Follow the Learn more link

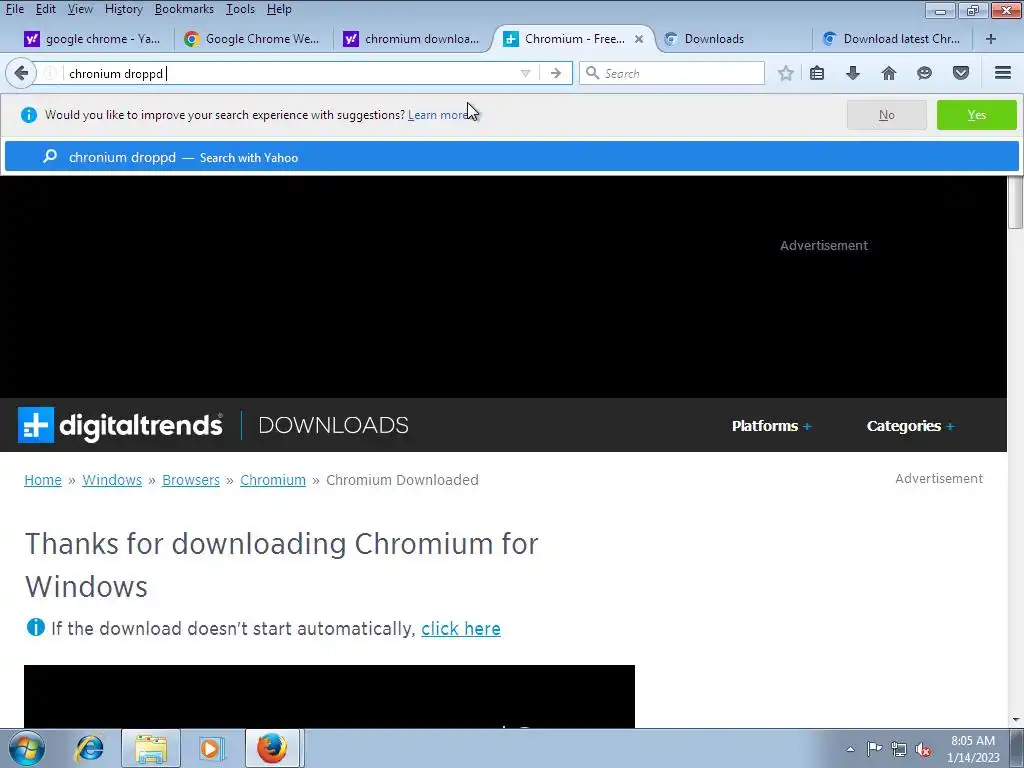pyautogui.click(x=438, y=115)
